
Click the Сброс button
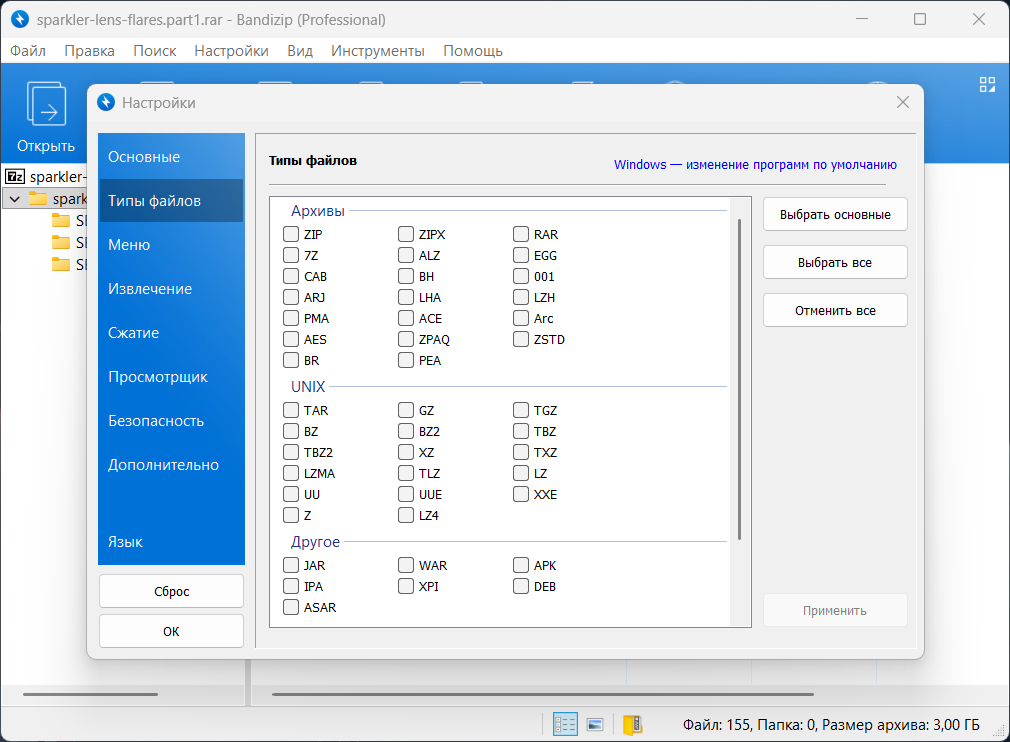point(171,591)
